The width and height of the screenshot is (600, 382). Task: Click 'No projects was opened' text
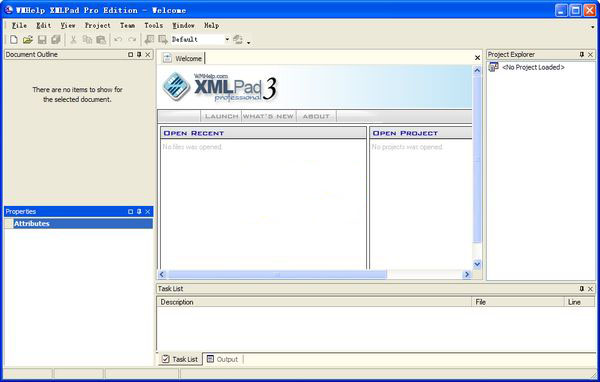[407, 147]
